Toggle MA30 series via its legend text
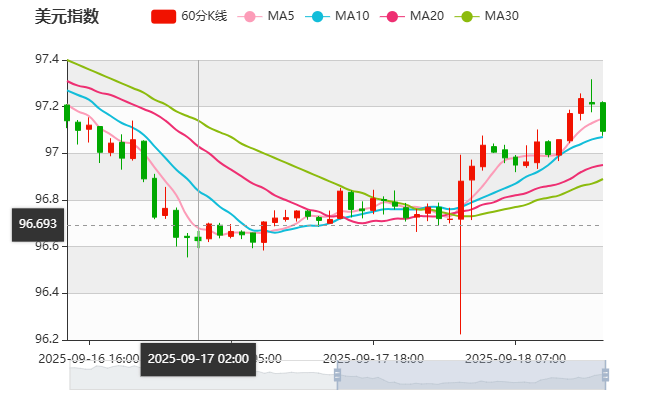Viewport: 670px width, 400px height. pos(501,16)
